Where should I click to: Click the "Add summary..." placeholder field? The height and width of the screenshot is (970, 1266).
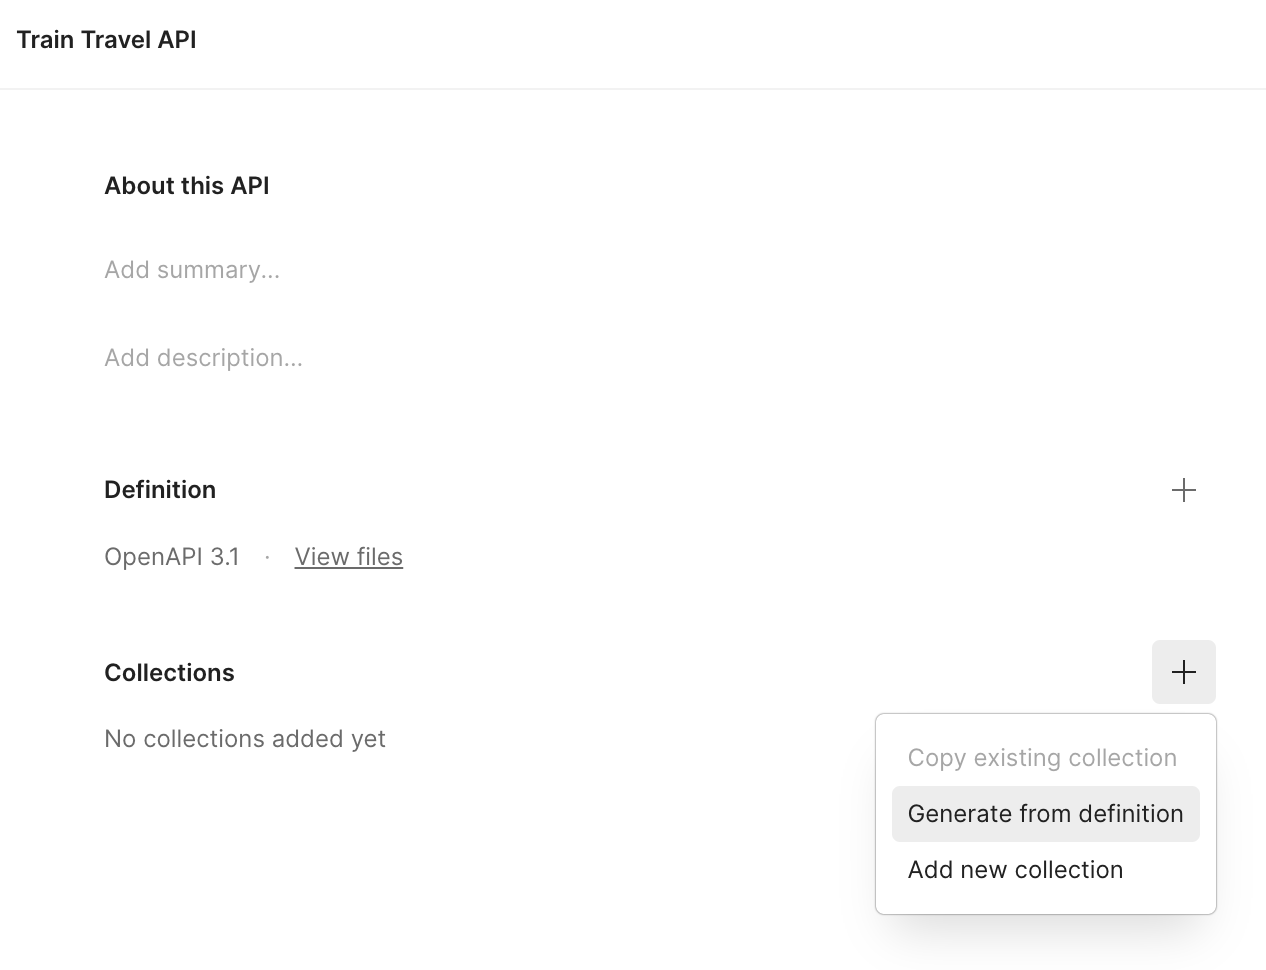(192, 269)
